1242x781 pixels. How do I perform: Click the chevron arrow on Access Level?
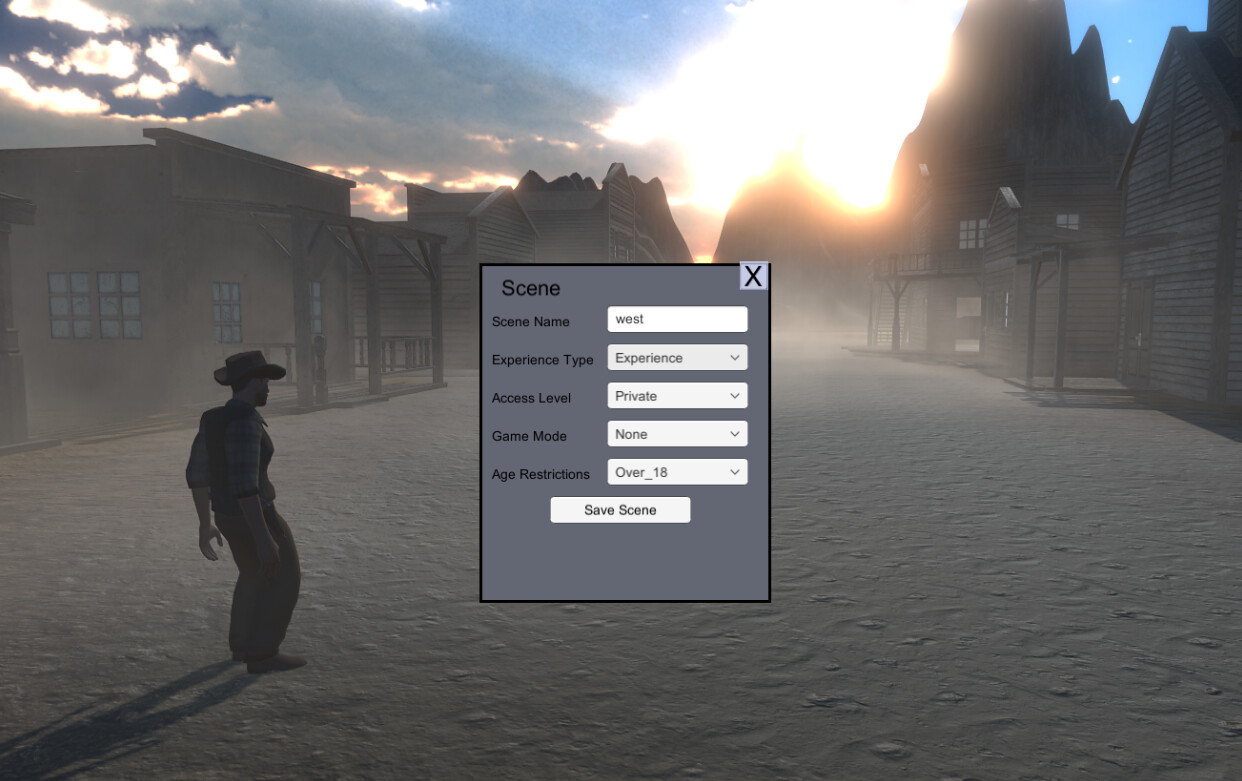tap(736, 395)
